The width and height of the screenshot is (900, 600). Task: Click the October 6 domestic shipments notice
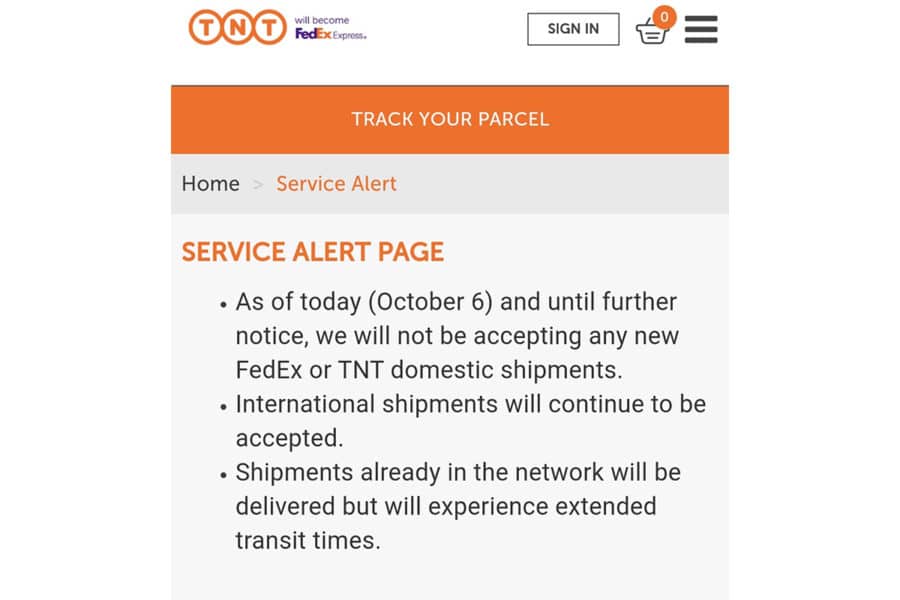457,336
